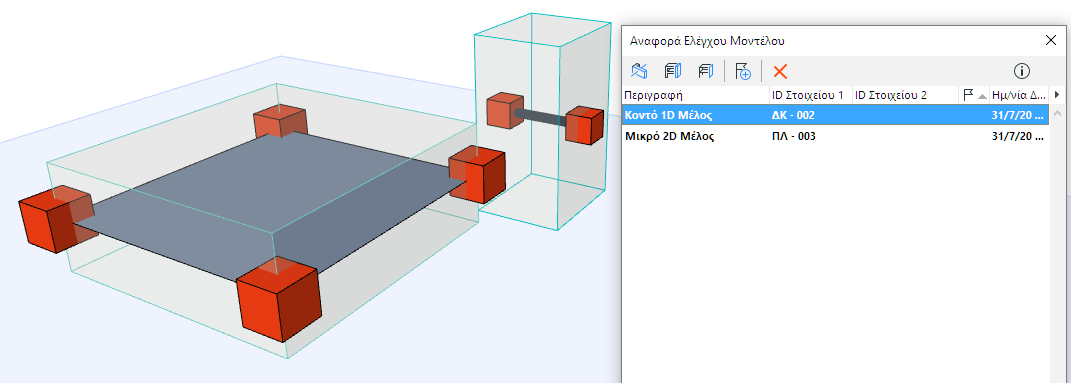Open the info icon in report toolbar
The image size is (1071, 383).
point(1021,71)
